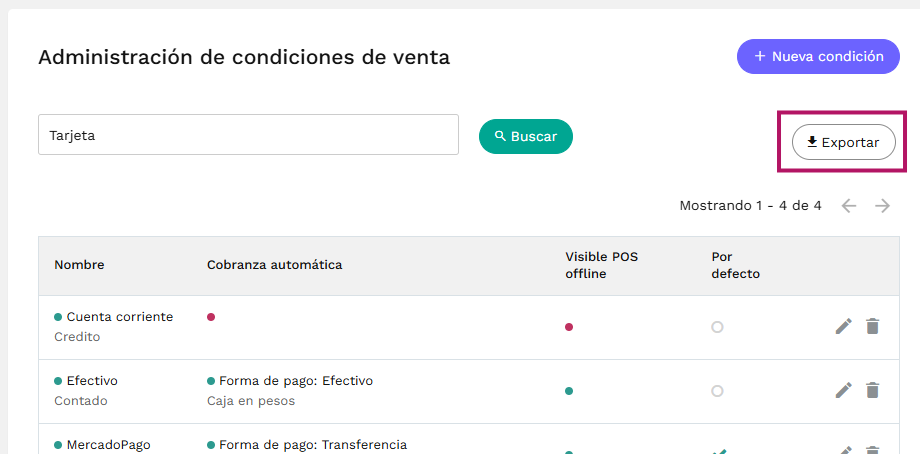
Task: Click download icon in Exportar button
Action: pos(812,142)
